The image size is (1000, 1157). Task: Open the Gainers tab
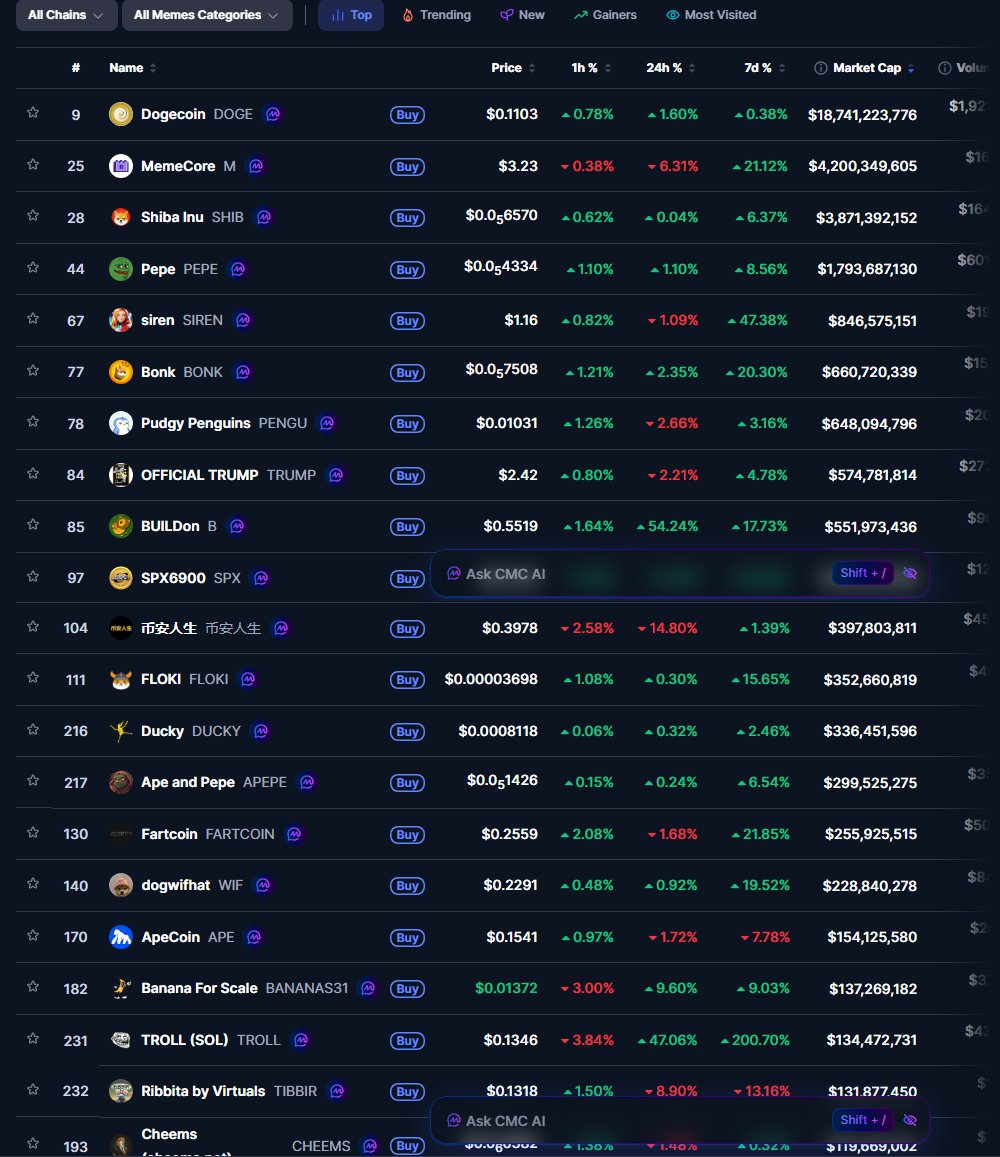pos(605,15)
